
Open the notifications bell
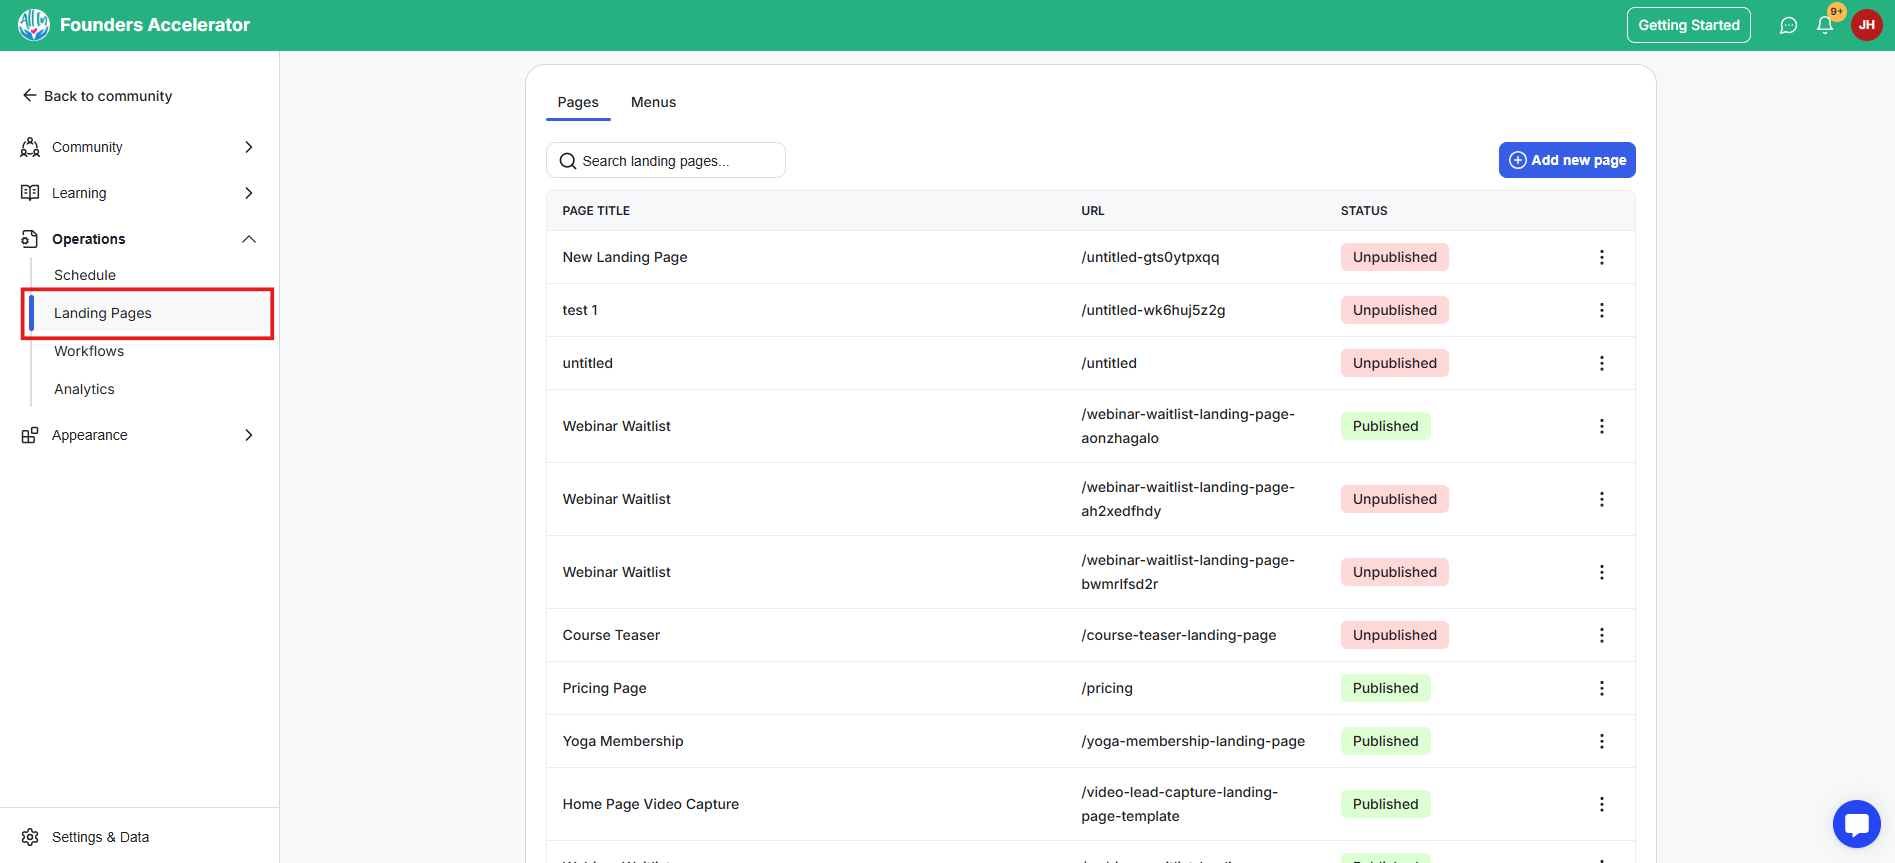click(1825, 25)
